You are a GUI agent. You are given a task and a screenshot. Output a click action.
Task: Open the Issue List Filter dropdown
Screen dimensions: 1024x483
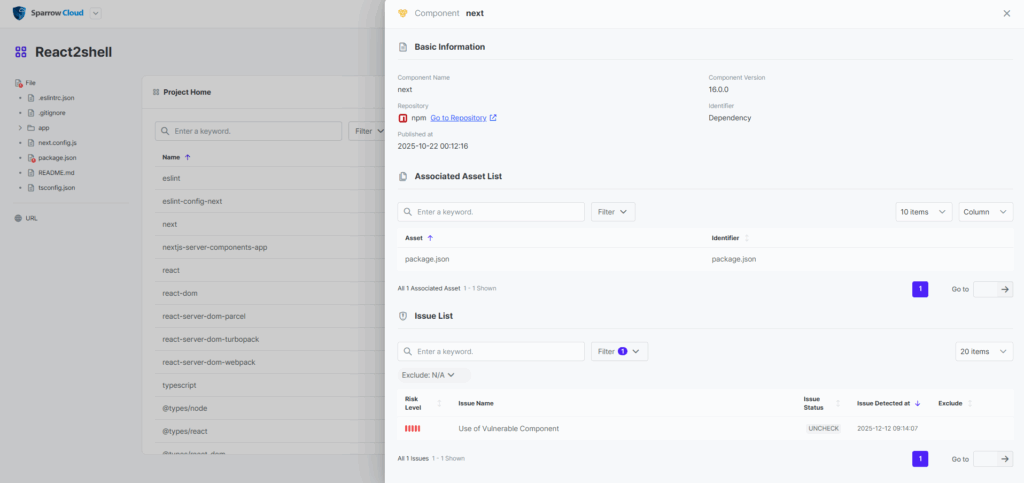[621, 351]
